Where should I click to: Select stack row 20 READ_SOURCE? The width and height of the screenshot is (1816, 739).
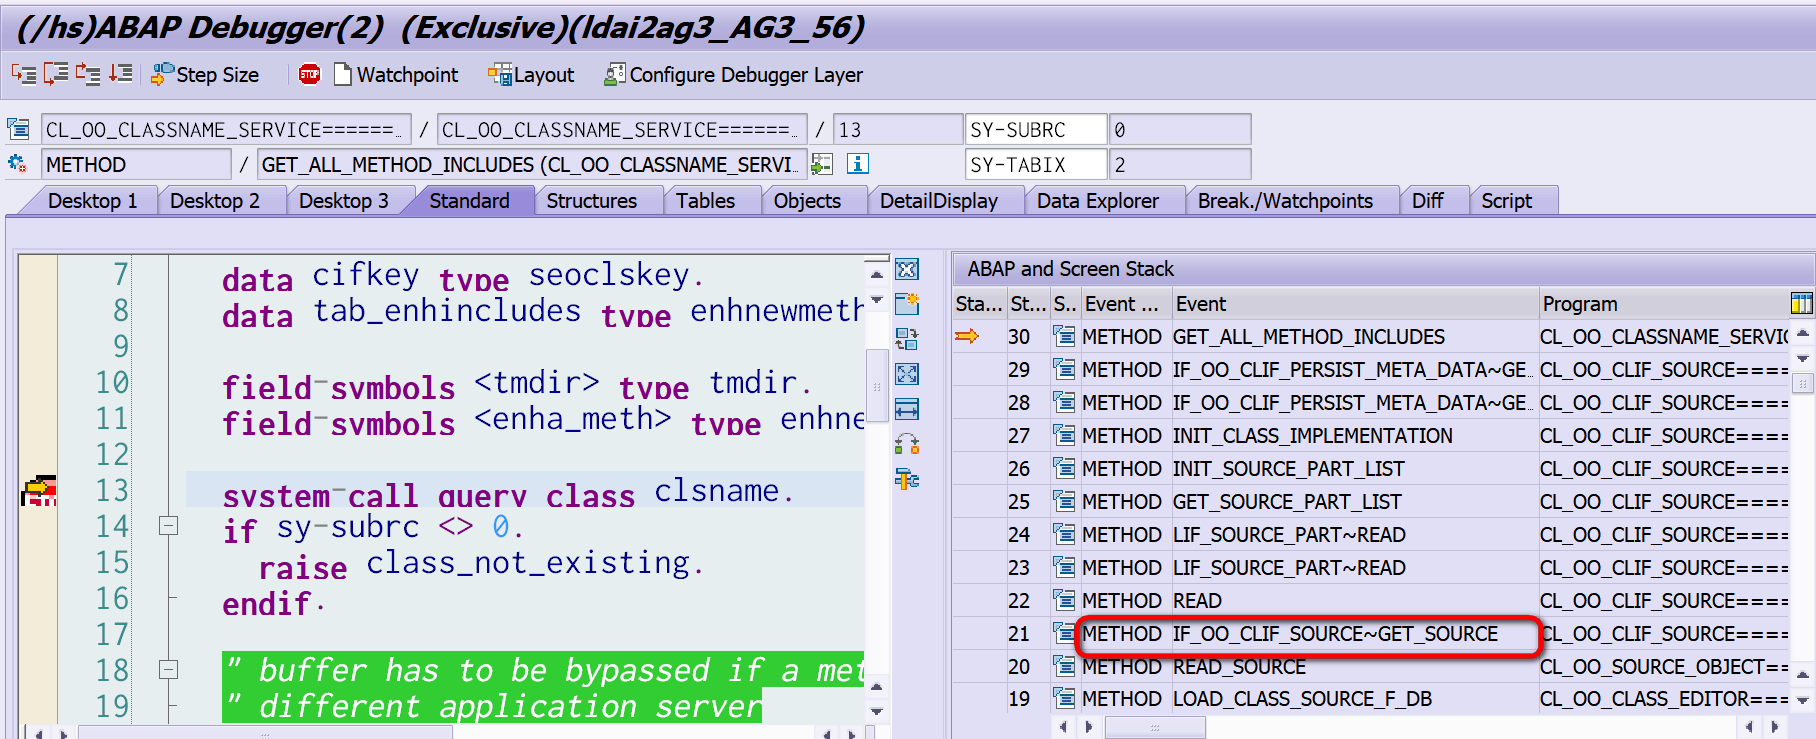(x=1371, y=667)
